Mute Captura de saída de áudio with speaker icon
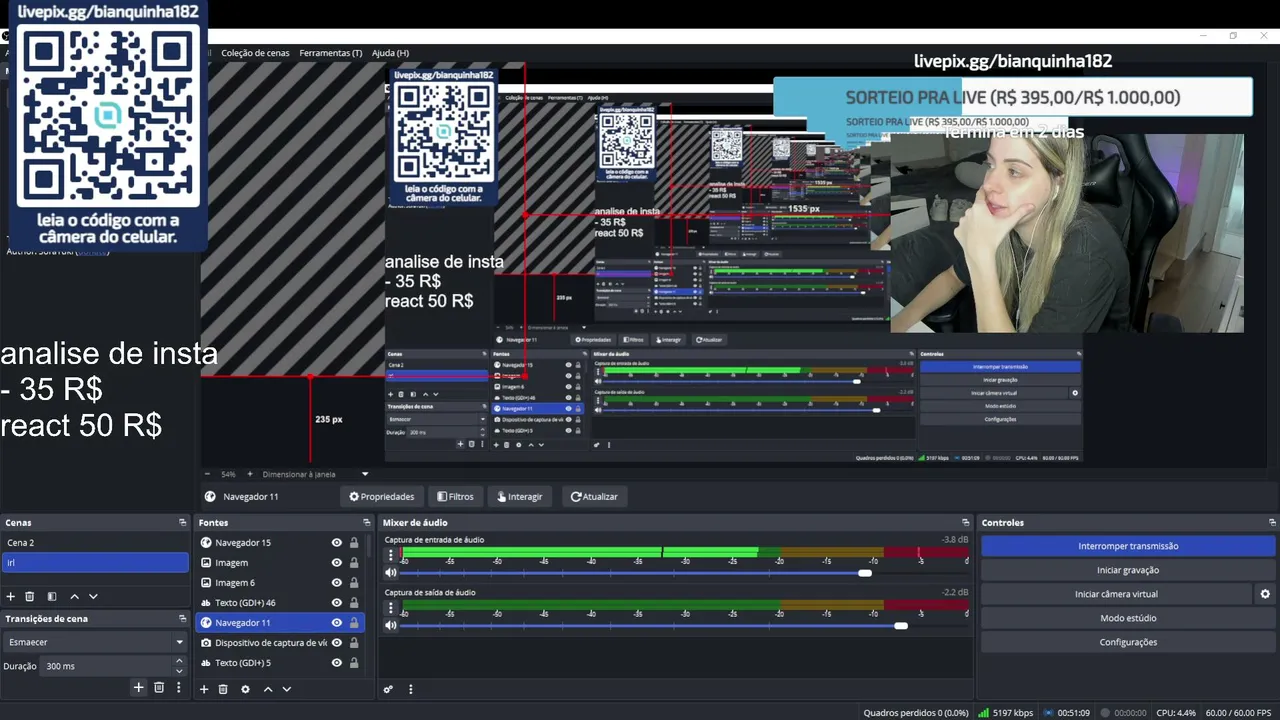The width and height of the screenshot is (1280, 720). (x=391, y=625)
